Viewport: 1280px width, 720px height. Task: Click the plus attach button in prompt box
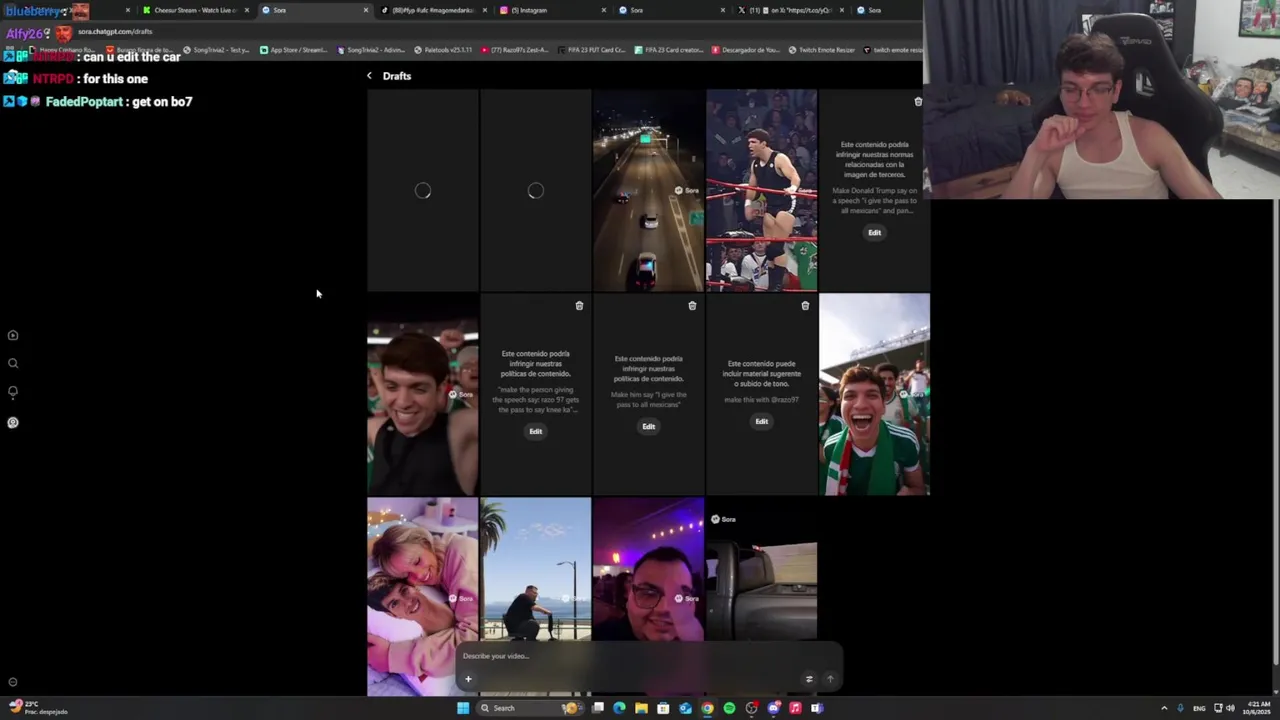(x=468, y=679)
